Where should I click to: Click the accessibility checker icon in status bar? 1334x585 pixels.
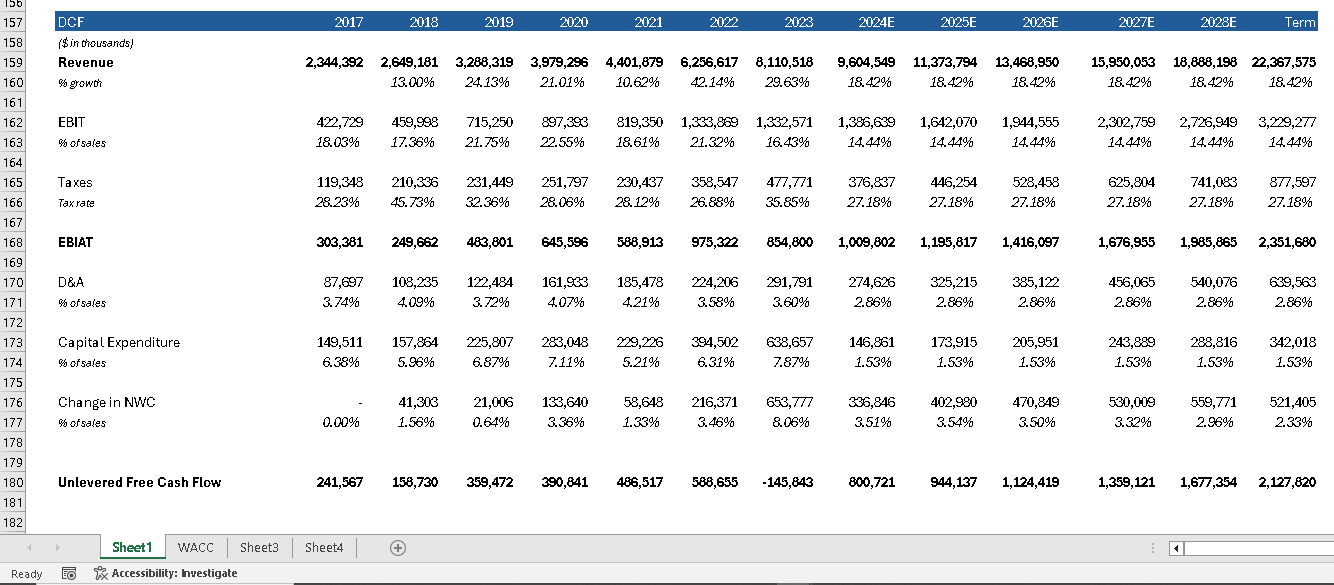tap(100, 573)
